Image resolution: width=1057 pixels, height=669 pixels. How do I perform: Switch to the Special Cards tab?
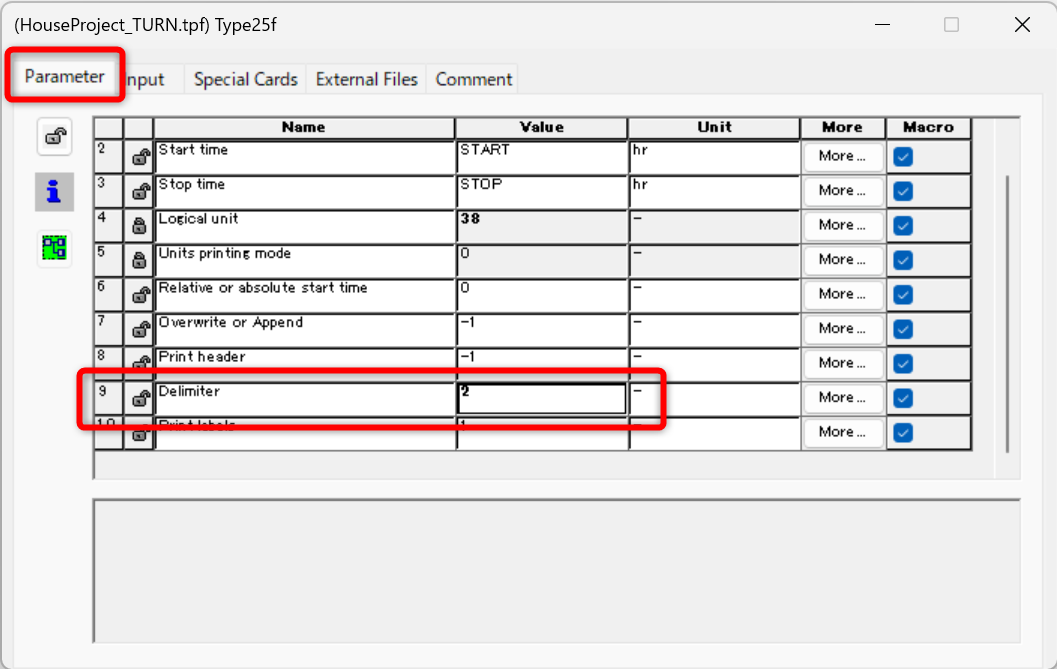[246, 79]
